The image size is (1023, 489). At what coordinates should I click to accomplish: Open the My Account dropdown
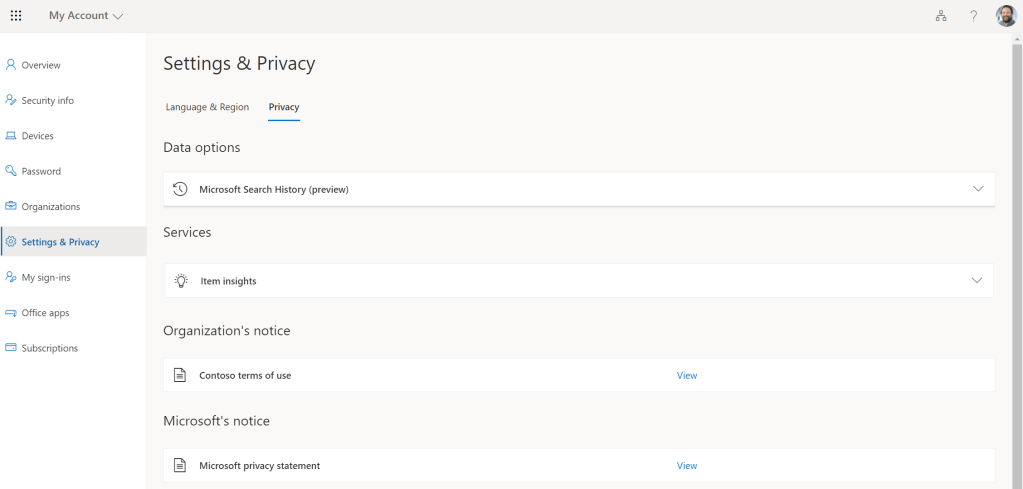[x=87, y=16]
